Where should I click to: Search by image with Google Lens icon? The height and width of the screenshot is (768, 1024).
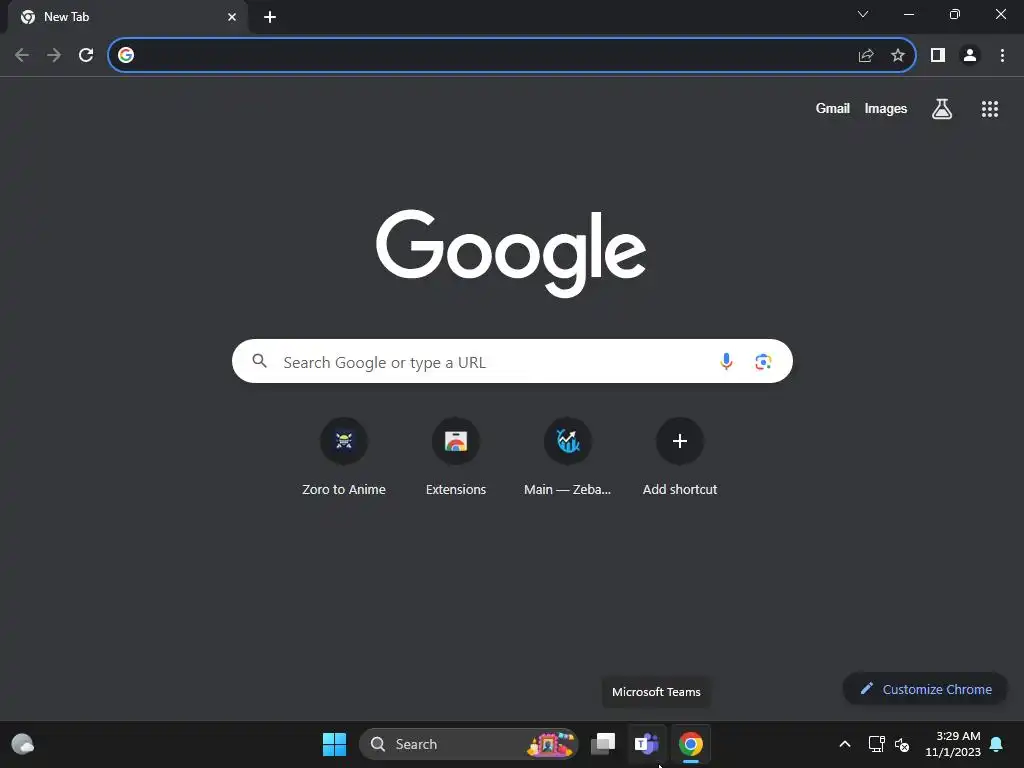[763, 361]
